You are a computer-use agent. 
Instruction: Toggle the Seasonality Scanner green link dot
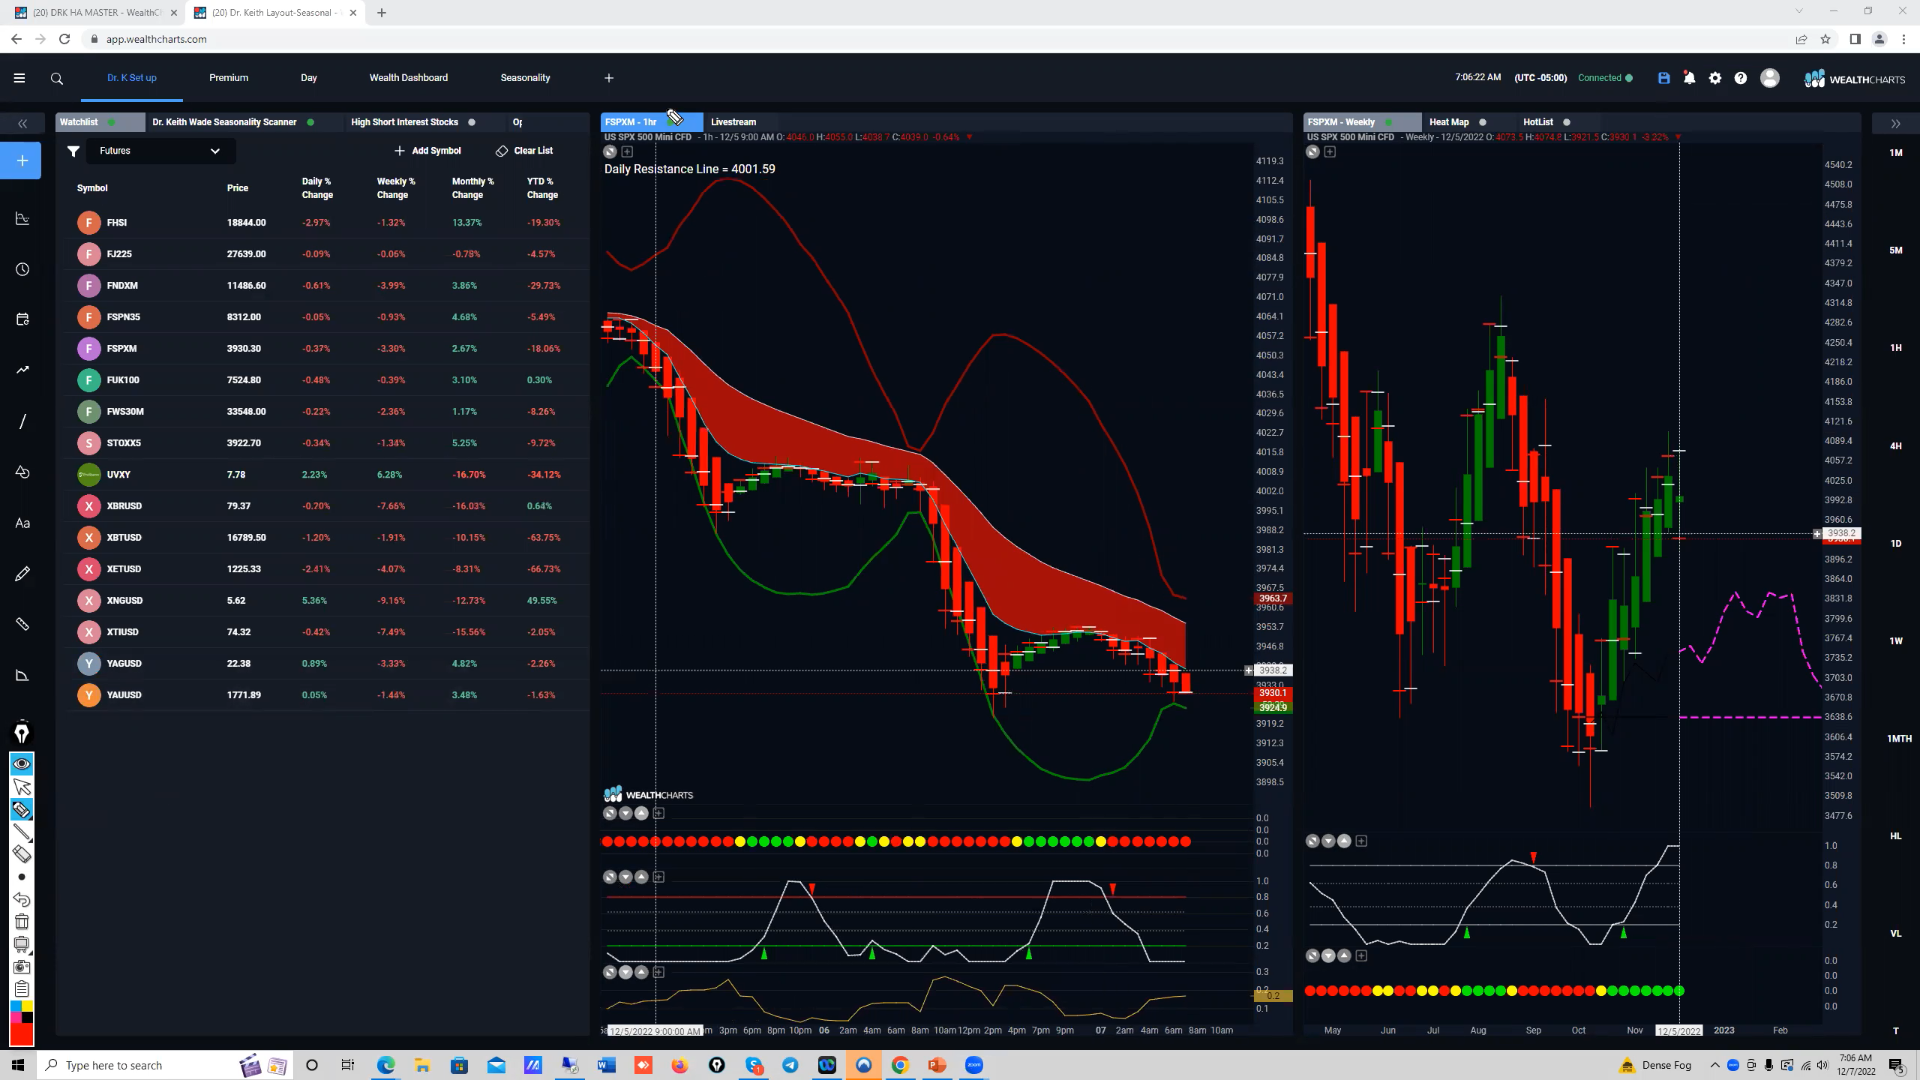[x=310, y=122]
